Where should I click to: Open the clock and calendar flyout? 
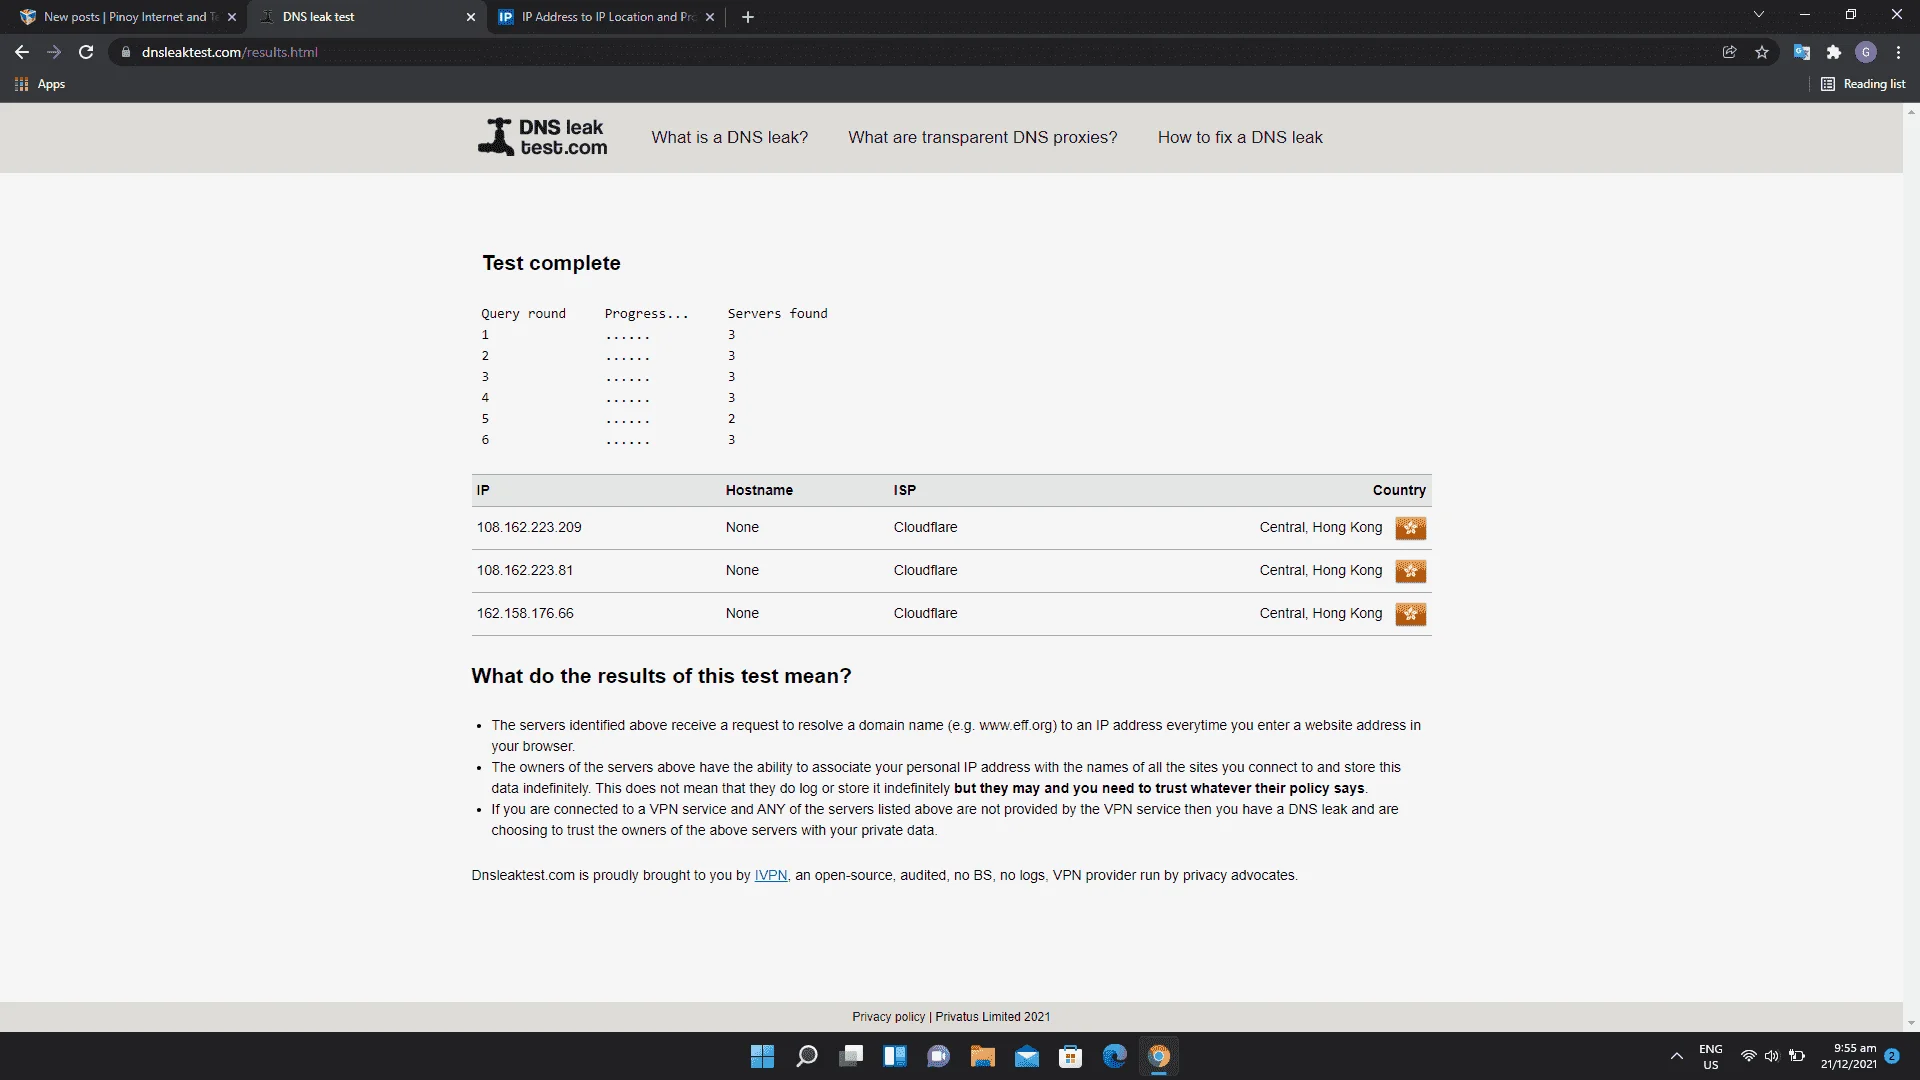click(x=1848, y=1057)
